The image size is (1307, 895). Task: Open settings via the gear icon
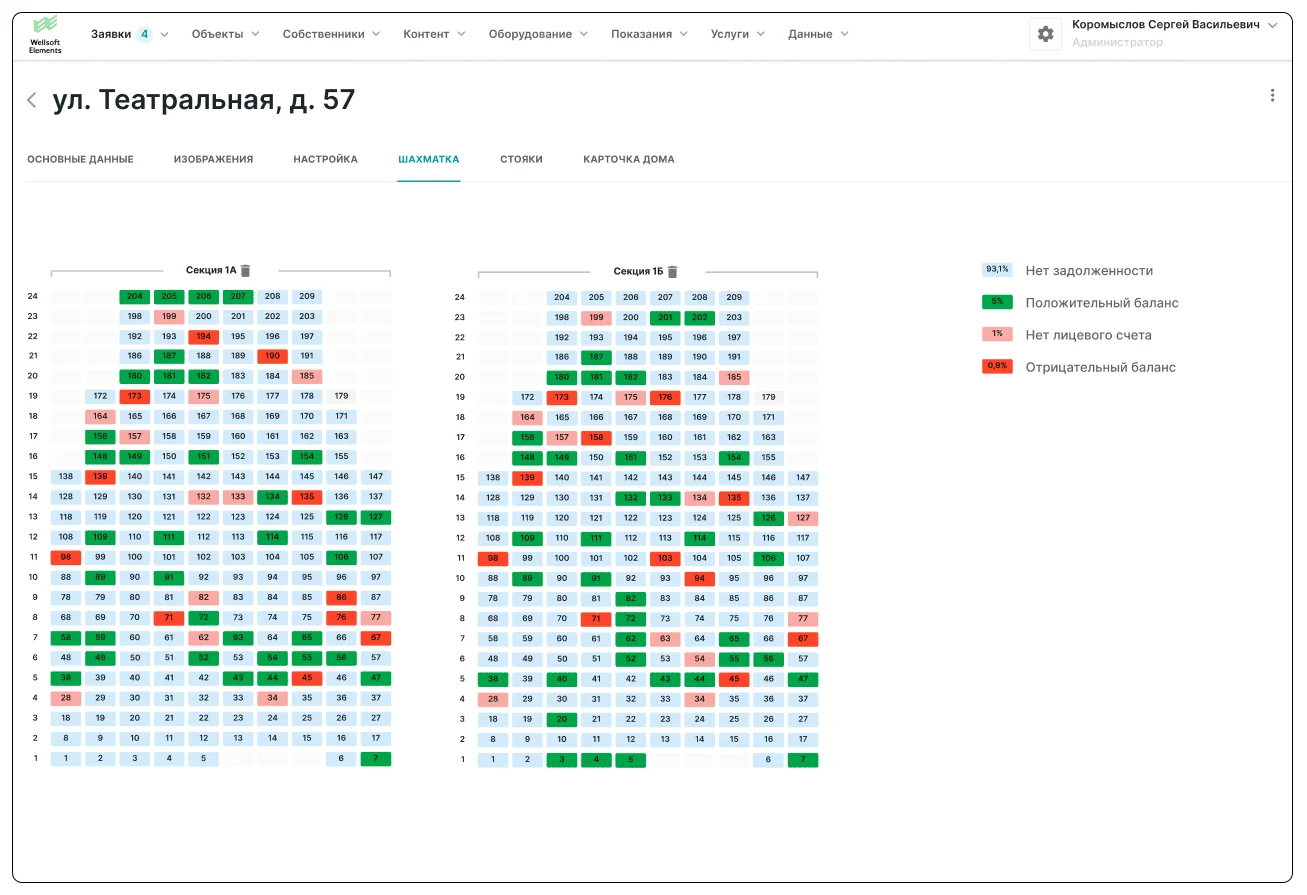1045,34
